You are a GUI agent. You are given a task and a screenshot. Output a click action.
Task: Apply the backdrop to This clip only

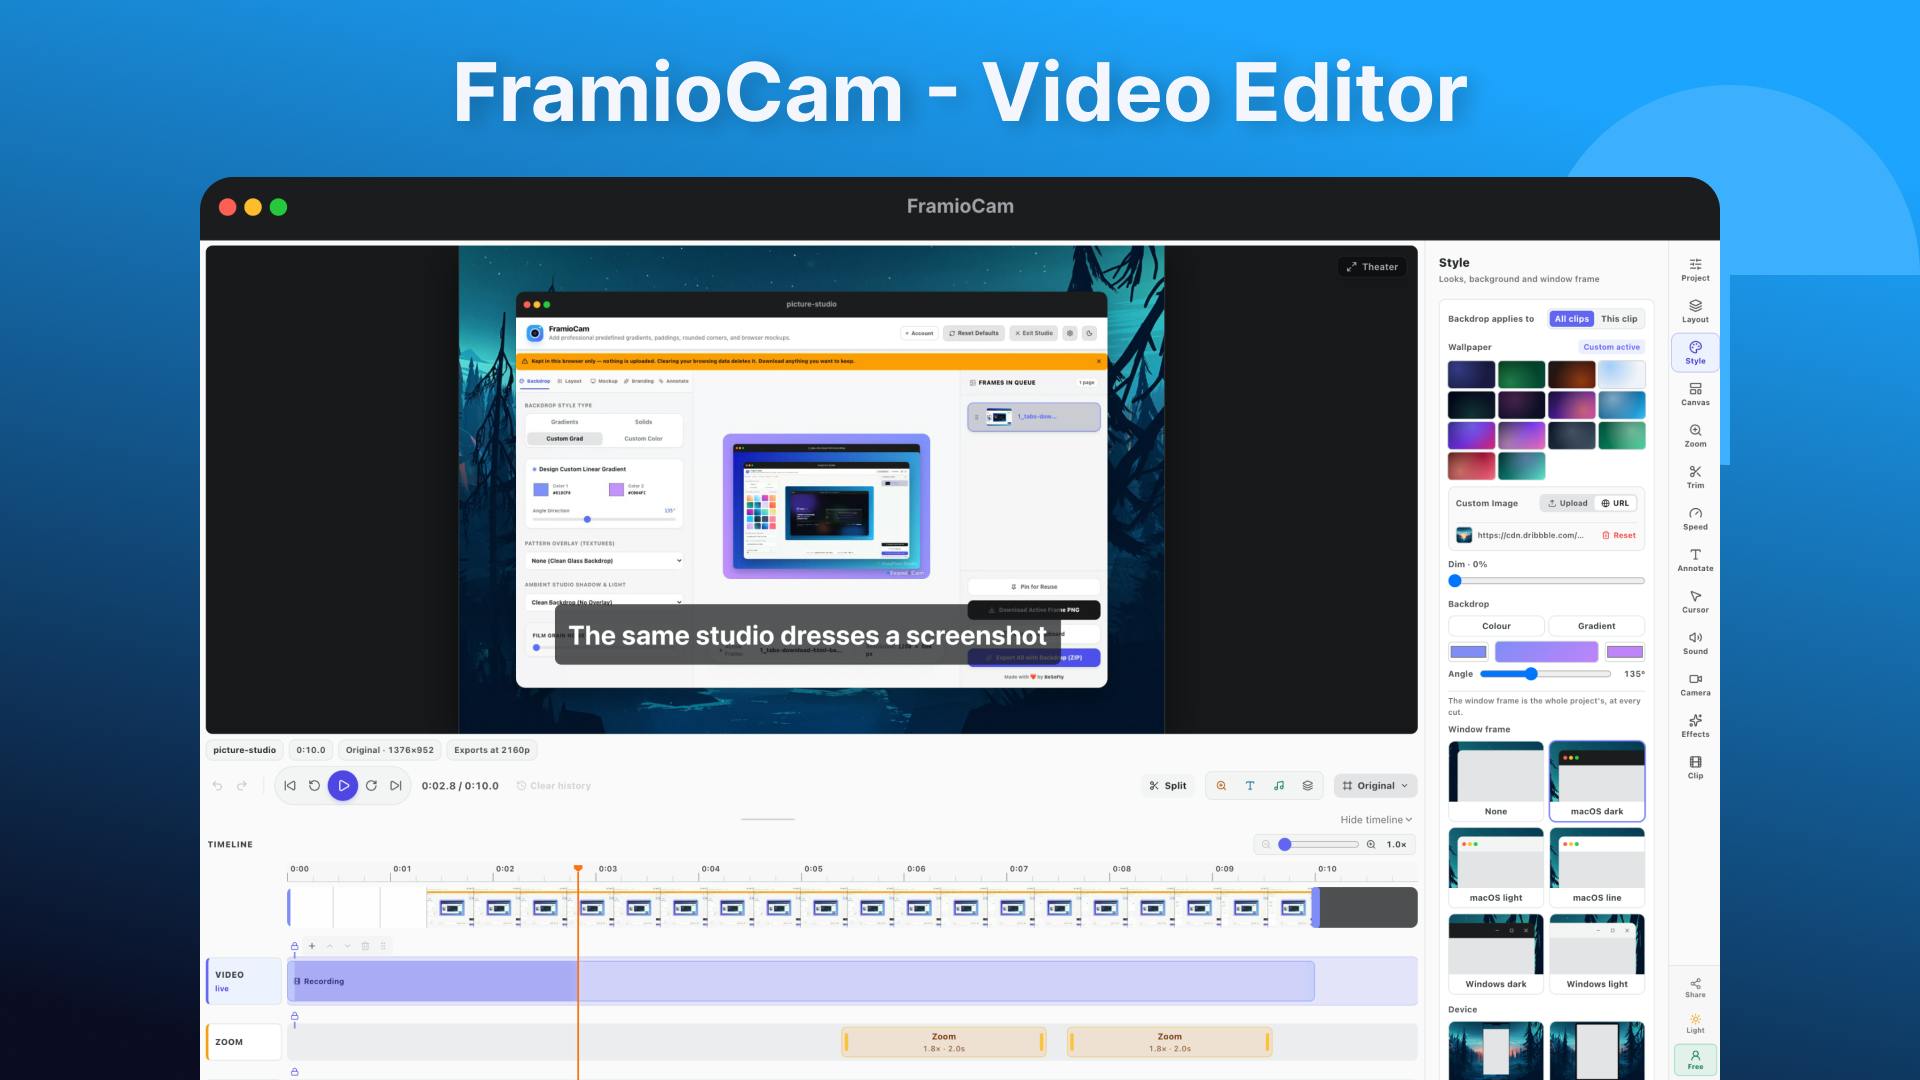(x=1619, y=319)
